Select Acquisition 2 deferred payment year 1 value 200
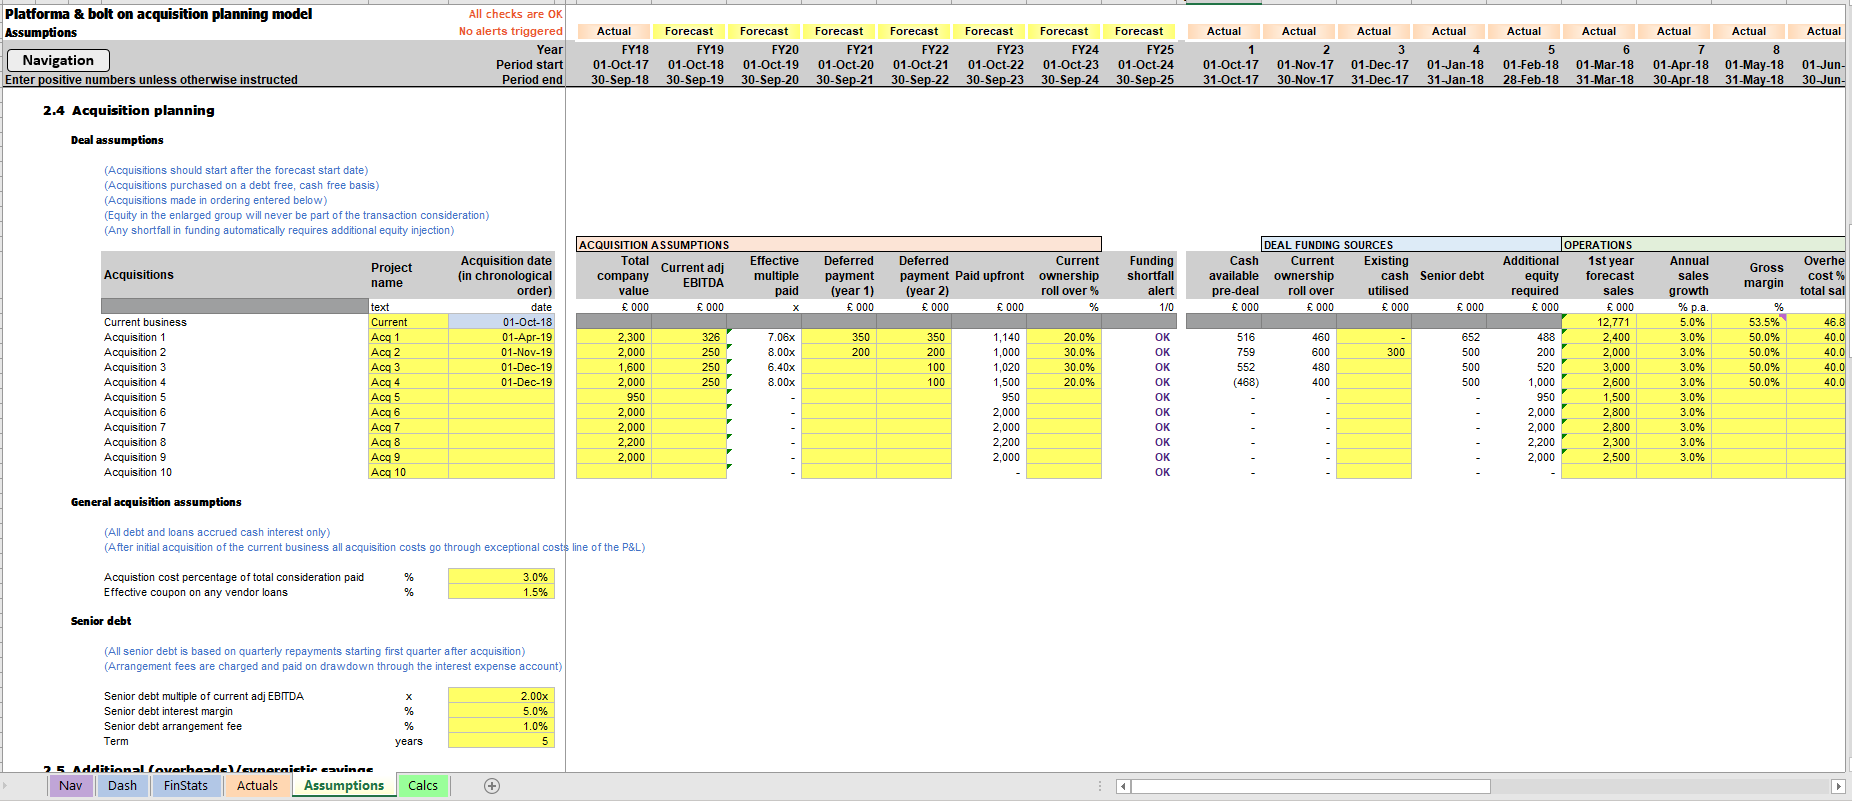The image size is (1852, 801). tap(839, 352)
